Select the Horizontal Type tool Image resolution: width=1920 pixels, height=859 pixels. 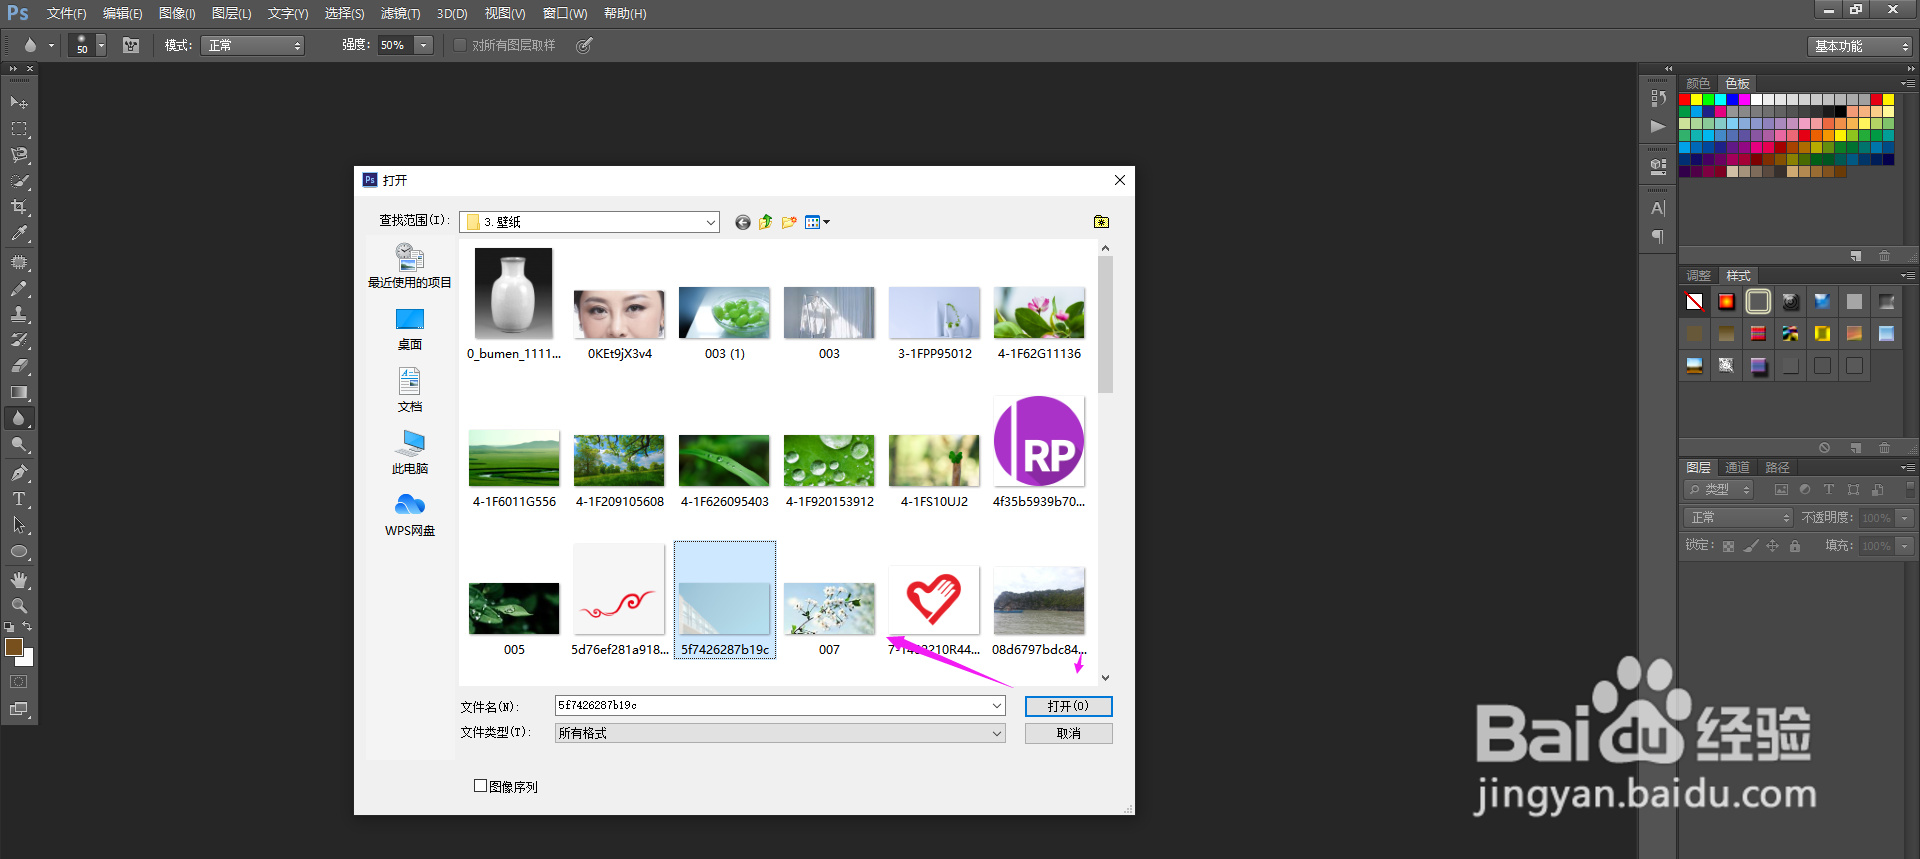point(19,499)
